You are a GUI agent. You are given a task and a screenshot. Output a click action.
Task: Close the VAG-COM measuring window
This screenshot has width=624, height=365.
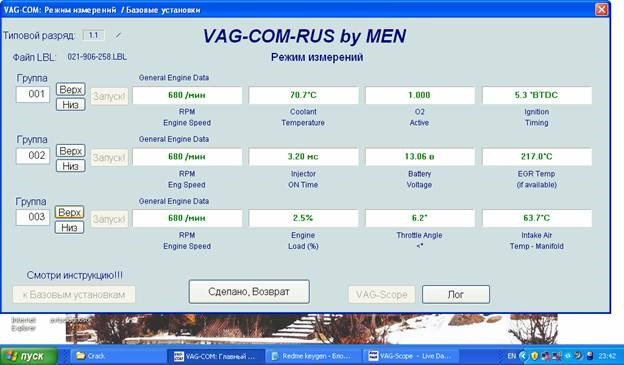[x=601, y=10]
